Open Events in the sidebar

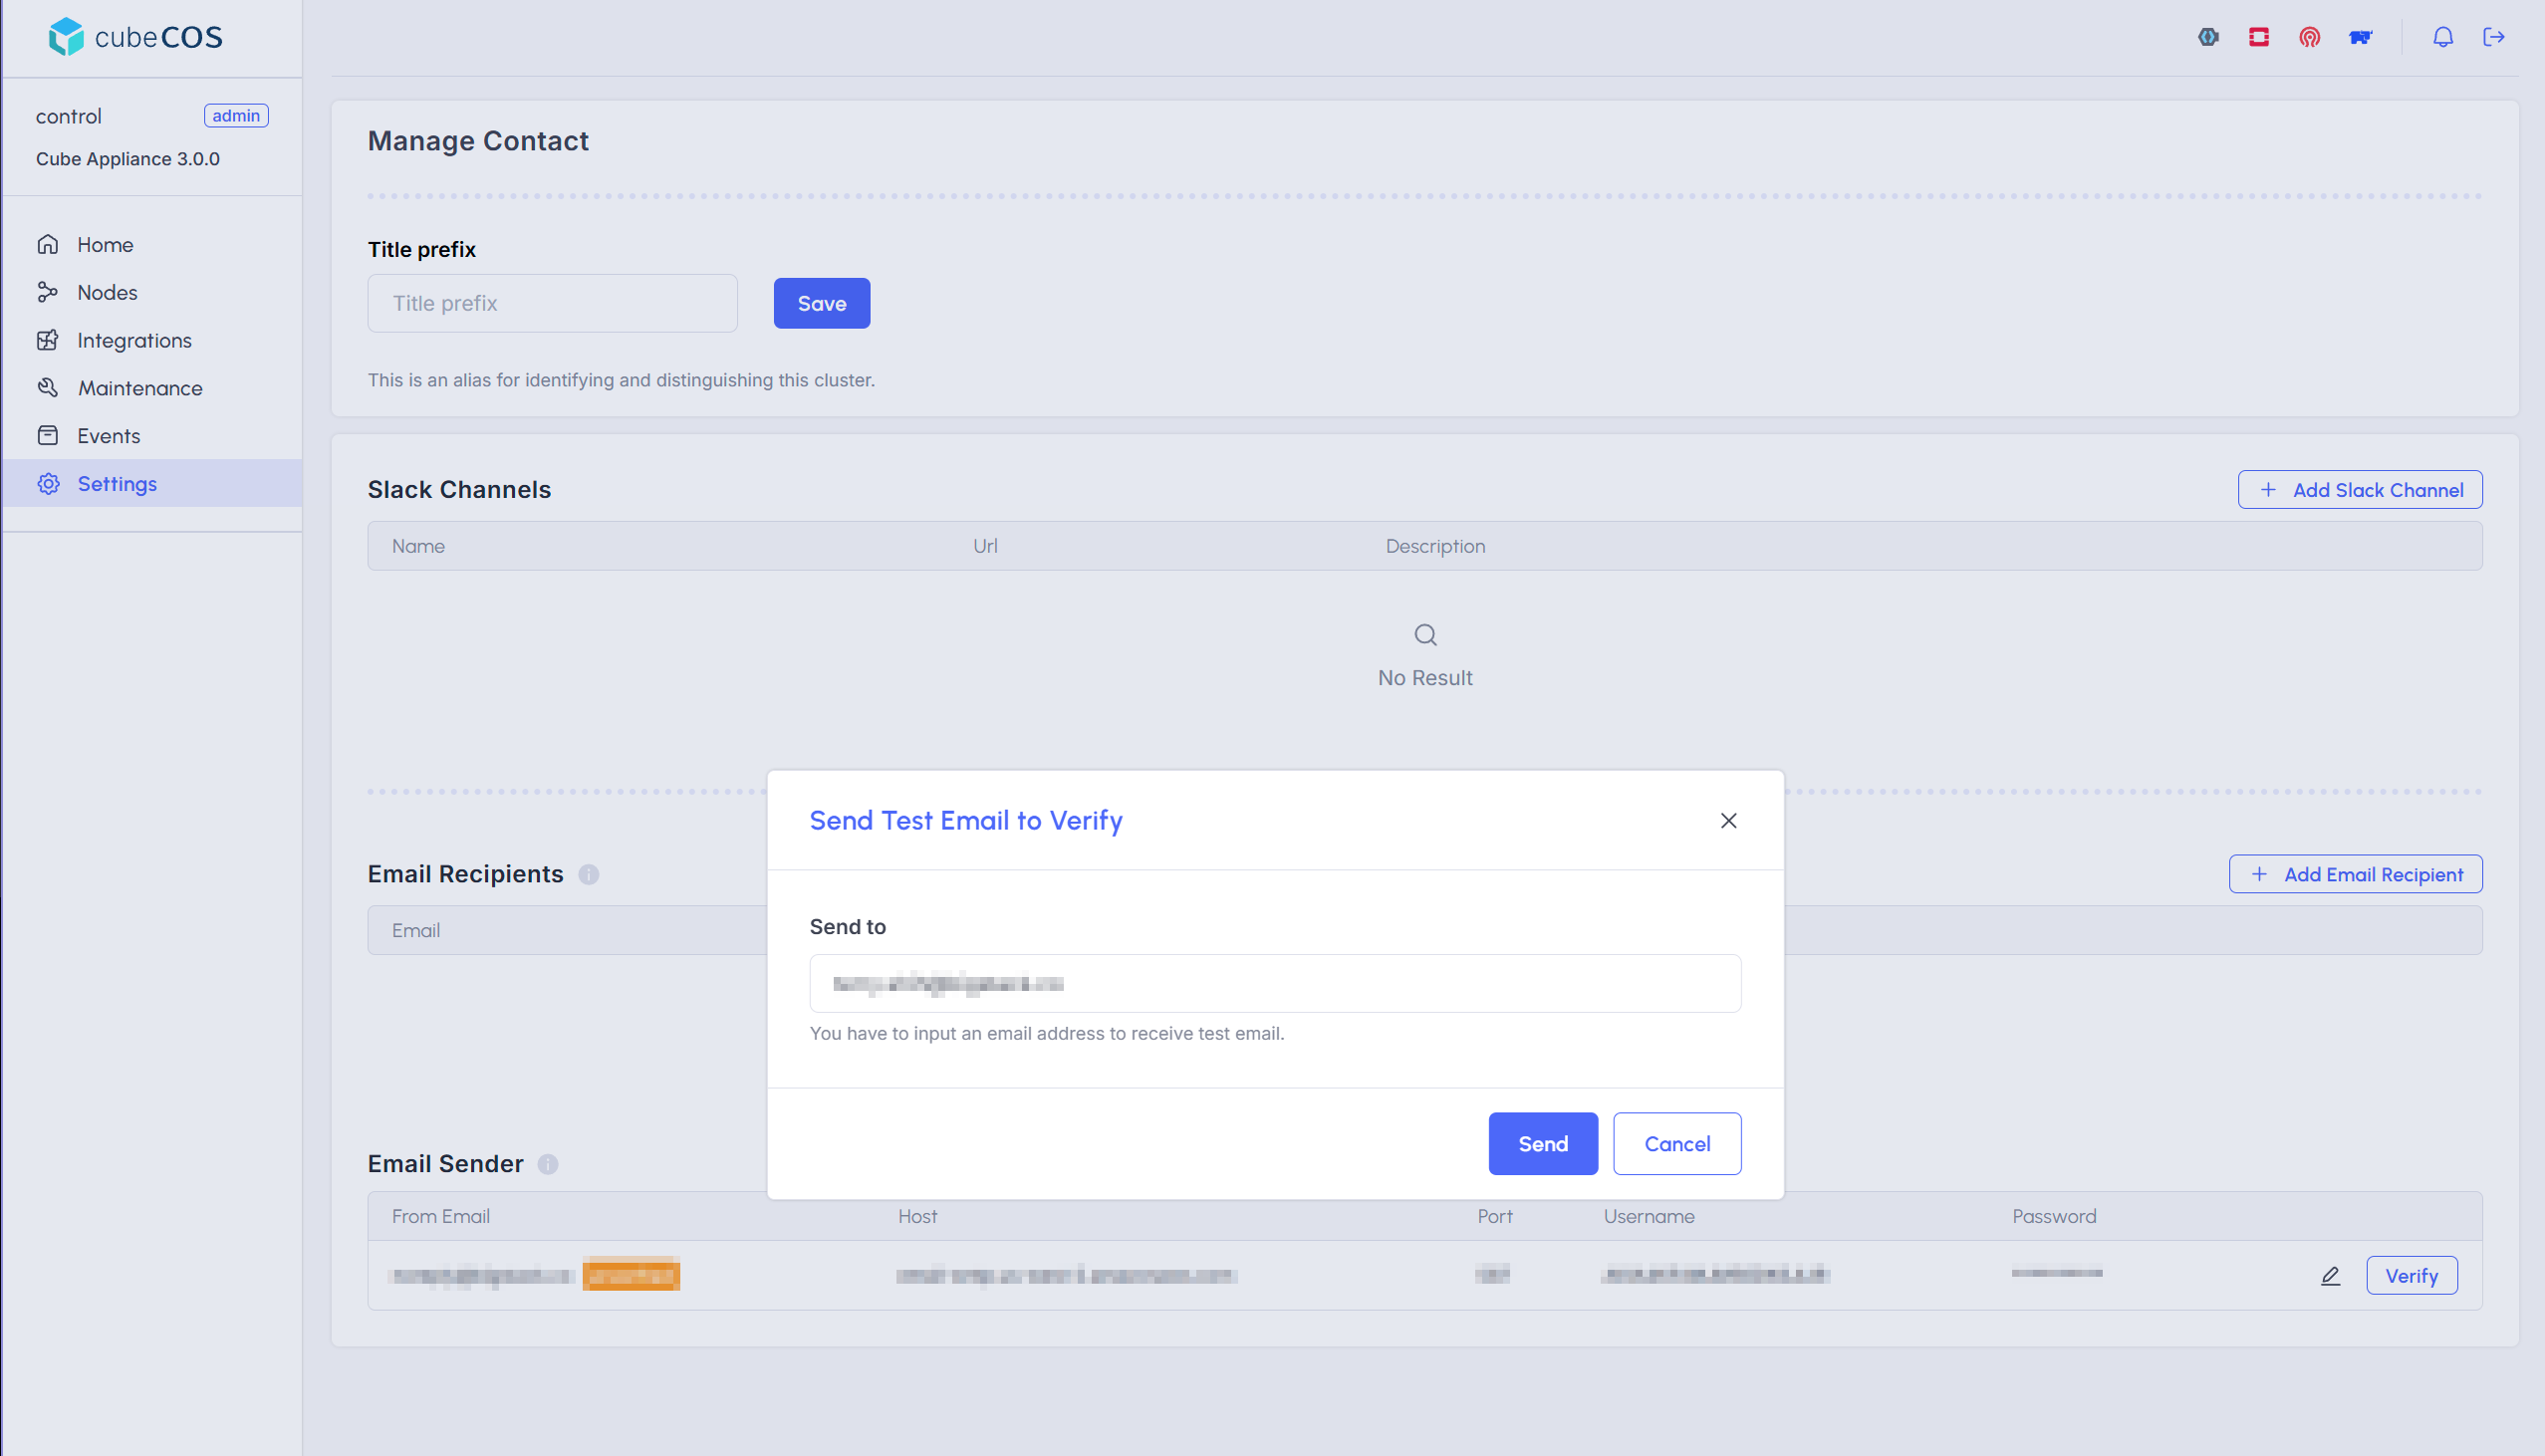(x=152, y=436)
